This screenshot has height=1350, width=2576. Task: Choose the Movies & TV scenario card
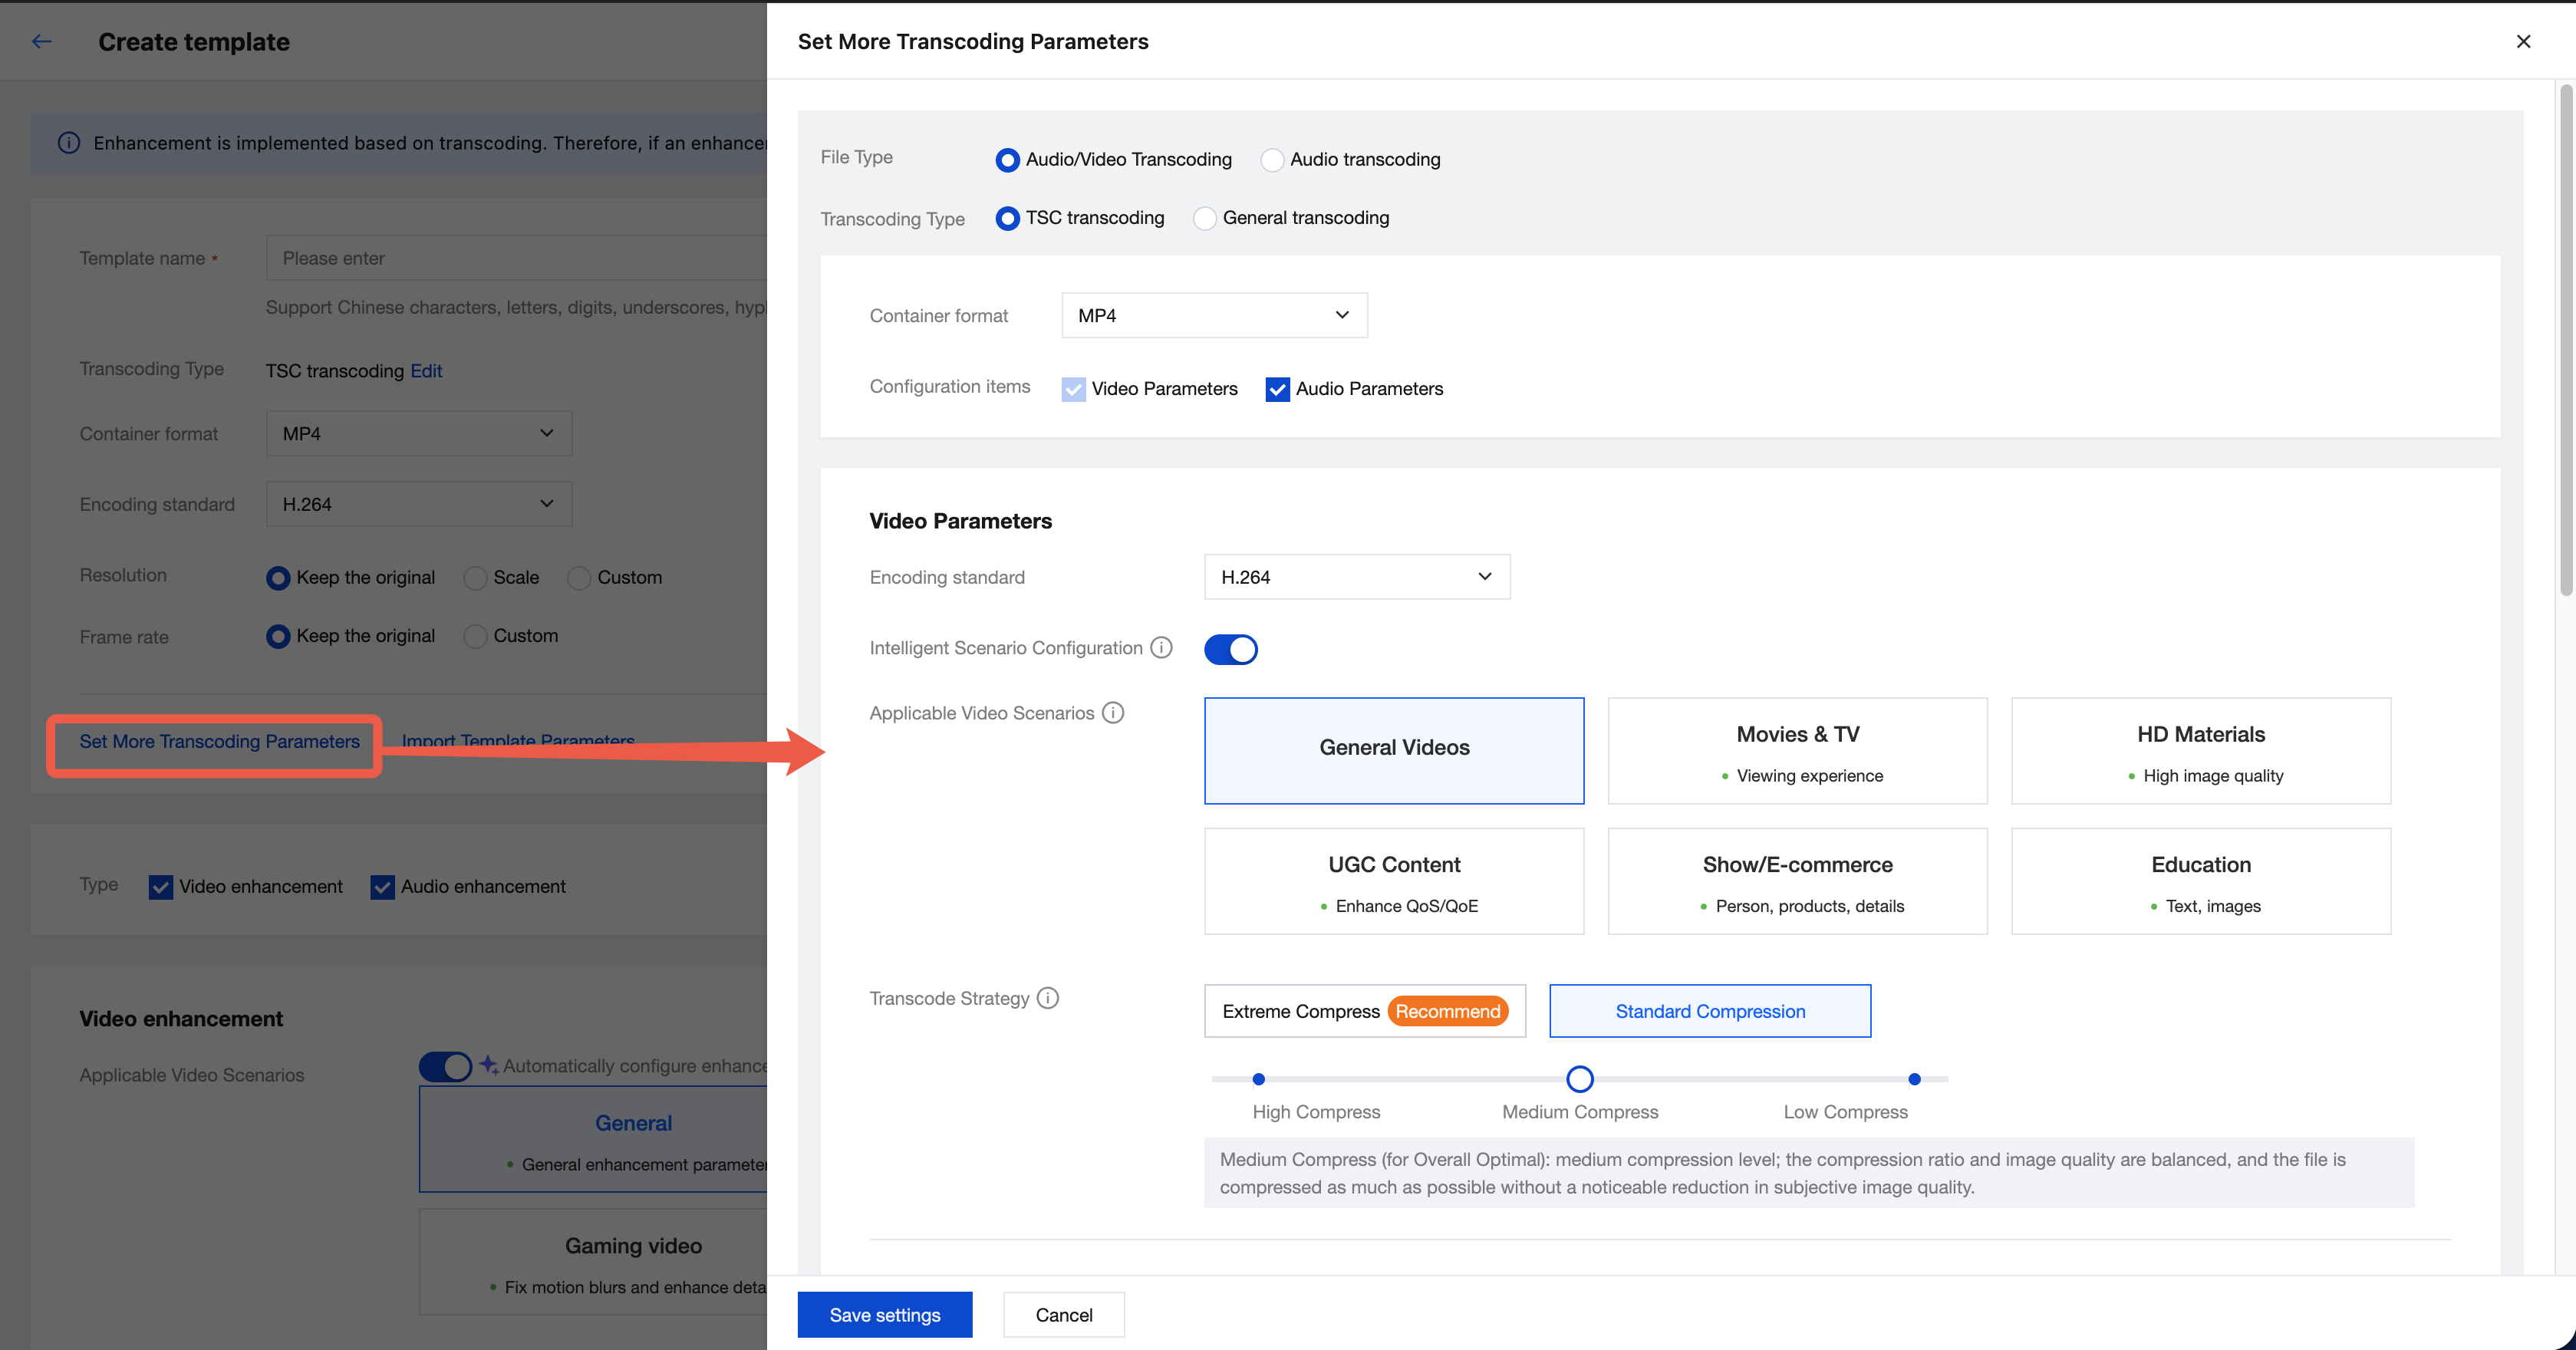point(1796,751)
